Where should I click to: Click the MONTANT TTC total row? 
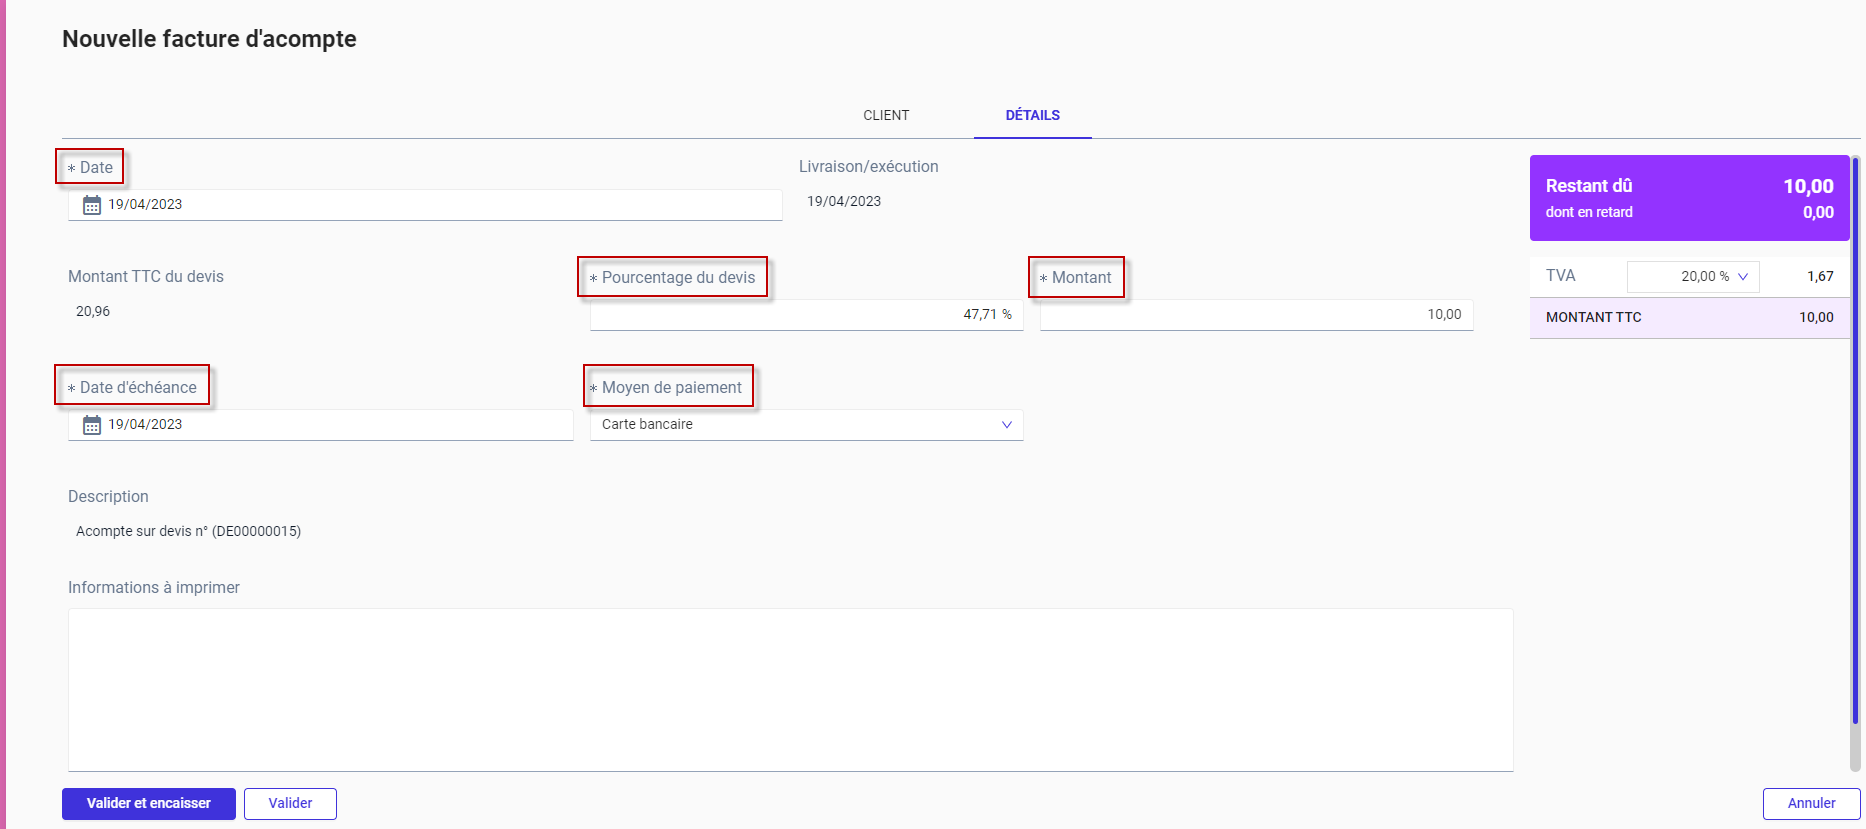[x=1689, y=317]
